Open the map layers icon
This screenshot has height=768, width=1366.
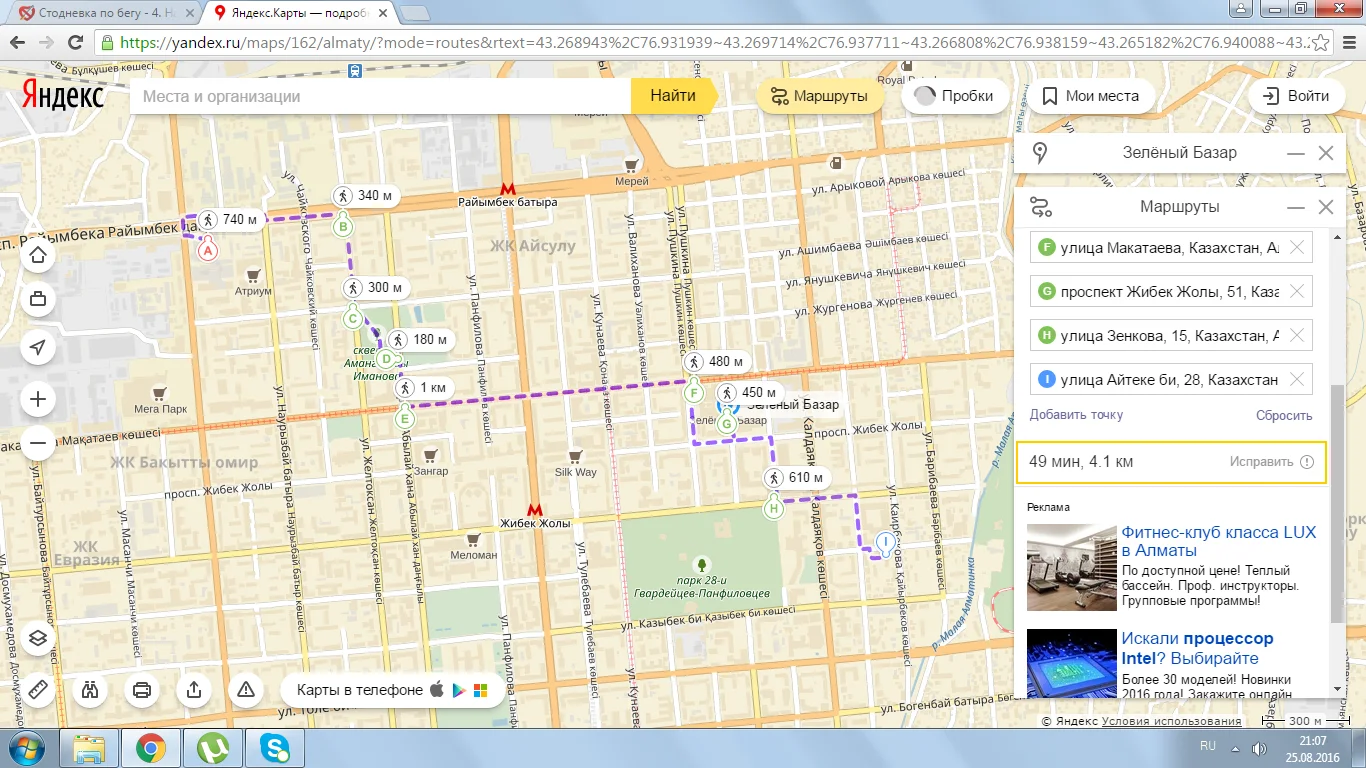click(38, 638)
